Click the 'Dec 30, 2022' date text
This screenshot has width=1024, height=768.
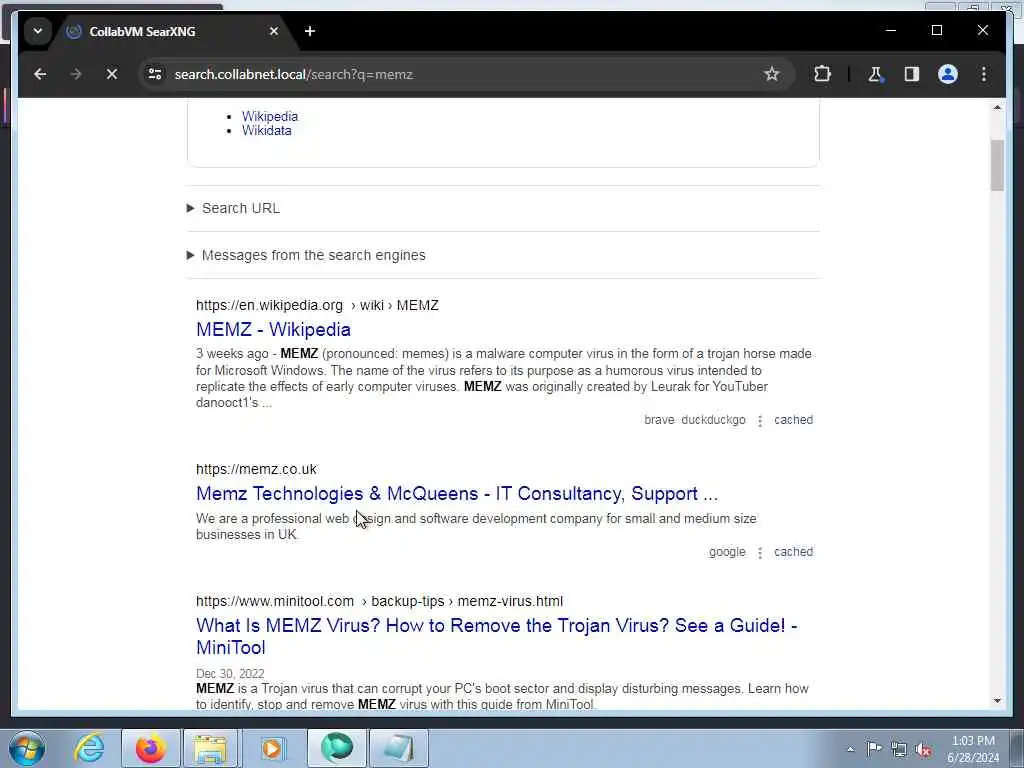[x=230, y=674]
